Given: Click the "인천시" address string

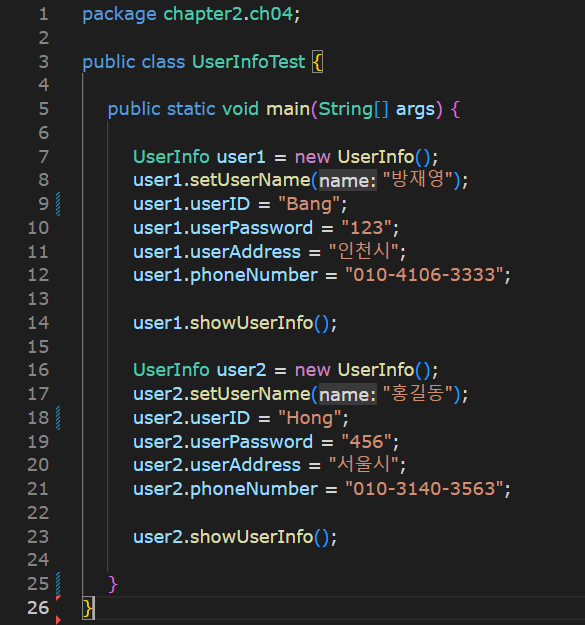Looking at the screenshot, I should (x=363, y=251).
